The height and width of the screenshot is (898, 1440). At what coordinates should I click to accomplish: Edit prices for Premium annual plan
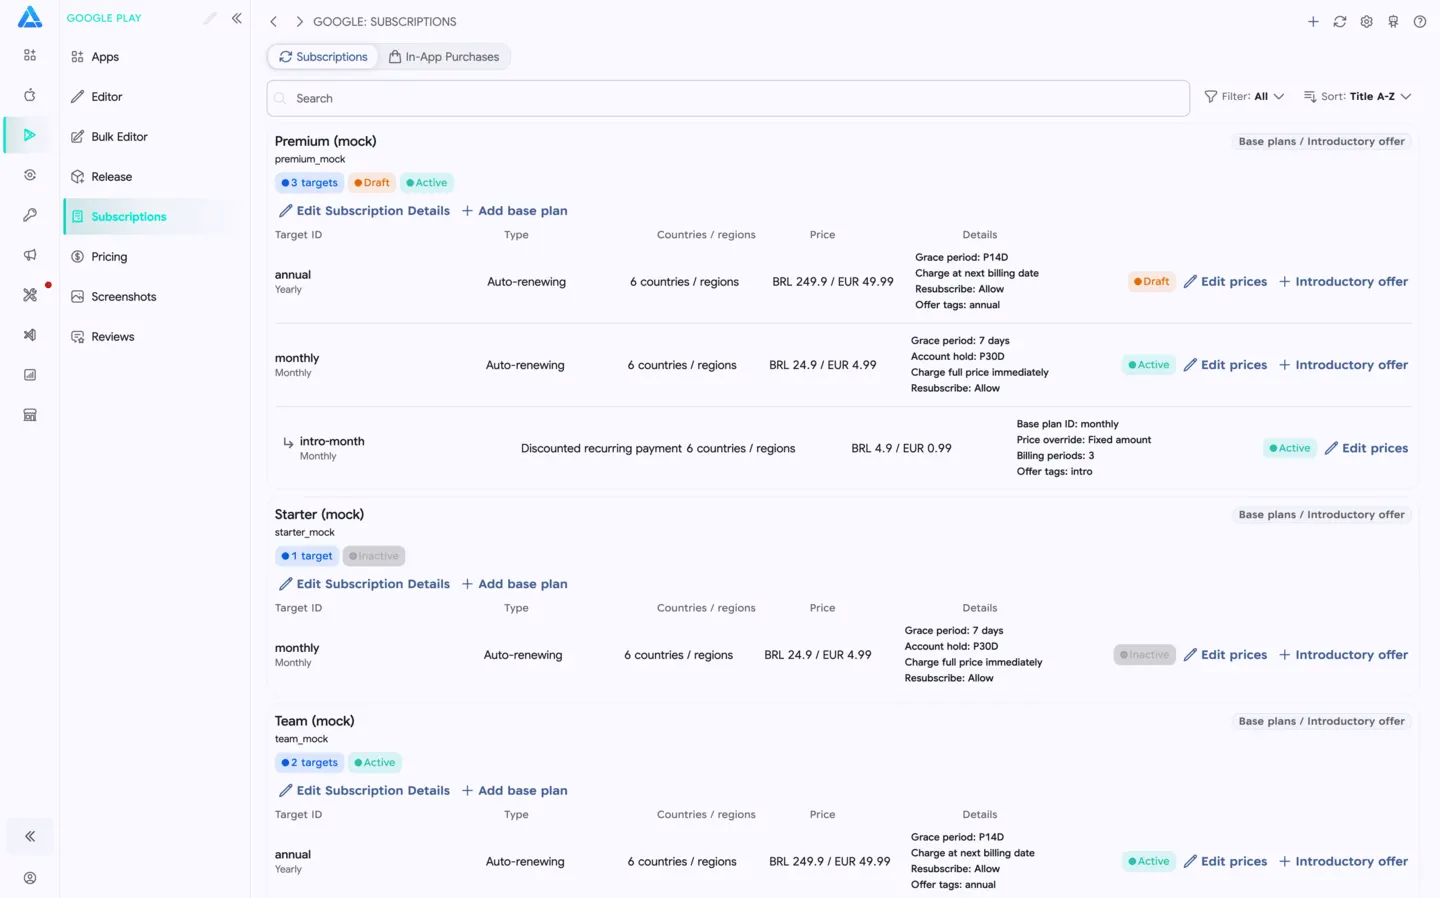(1225, 282)
